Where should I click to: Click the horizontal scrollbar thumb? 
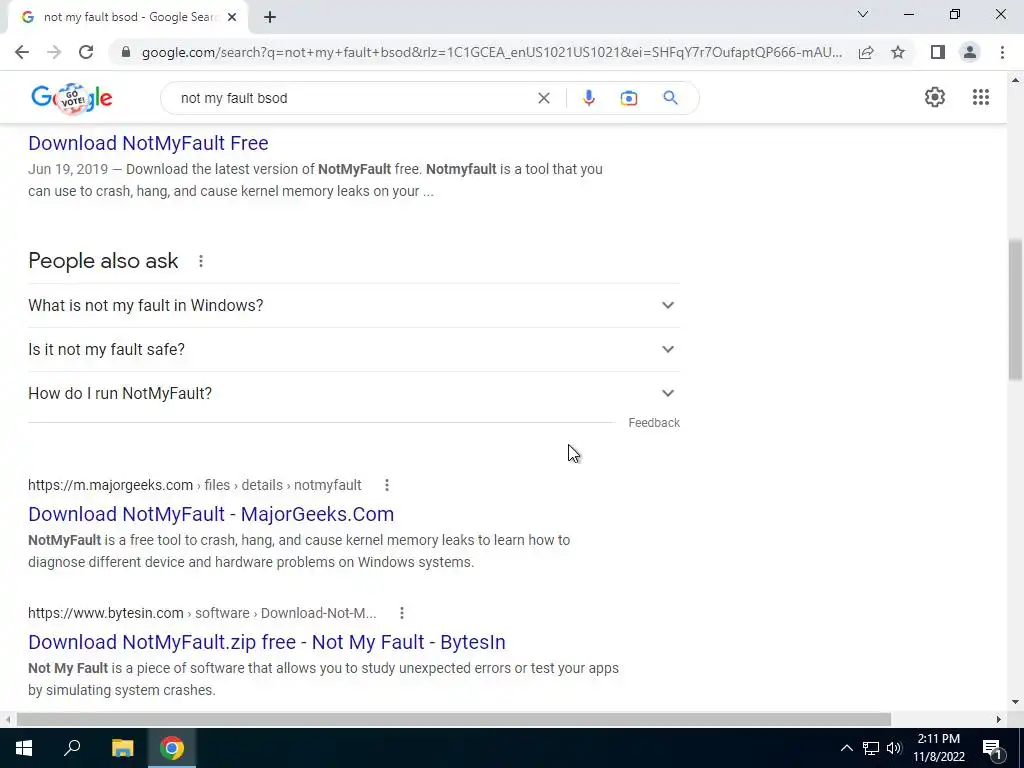(453, 719)
